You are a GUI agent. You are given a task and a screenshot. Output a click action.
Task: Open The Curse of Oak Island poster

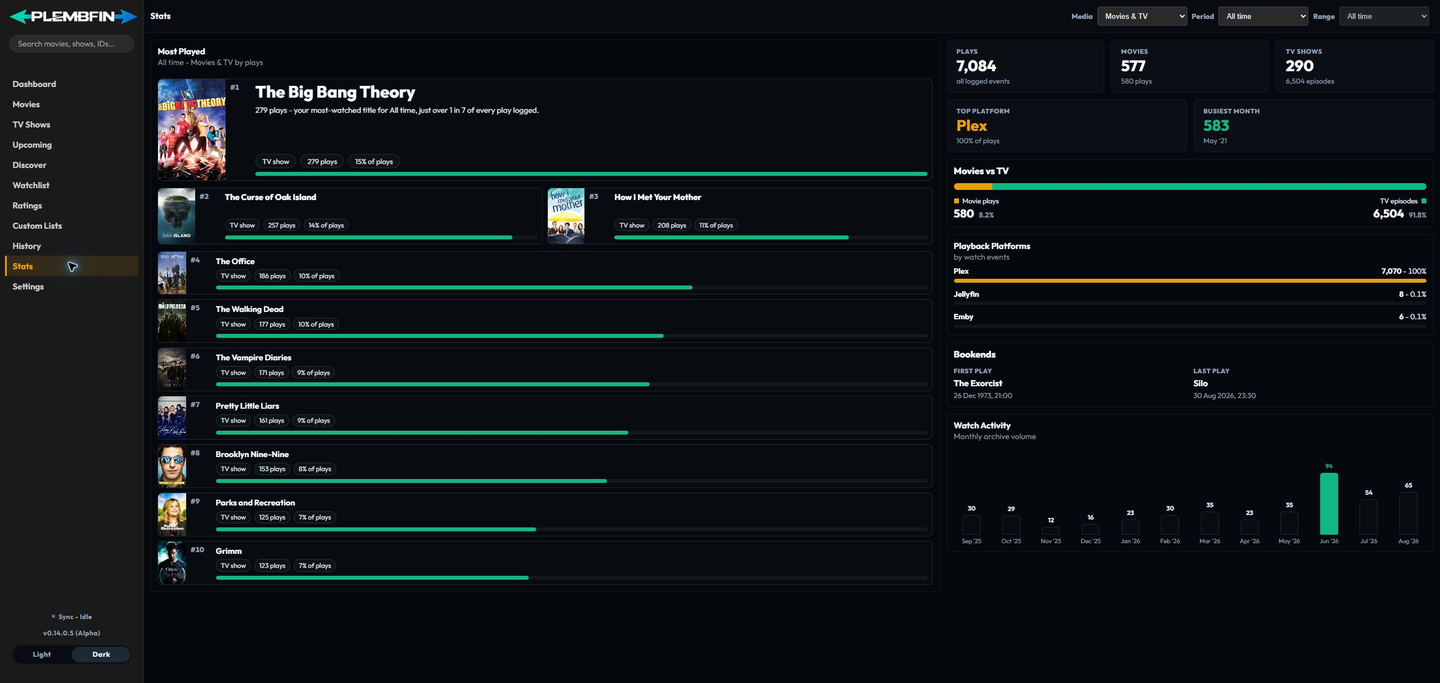(x=176, y=216)
